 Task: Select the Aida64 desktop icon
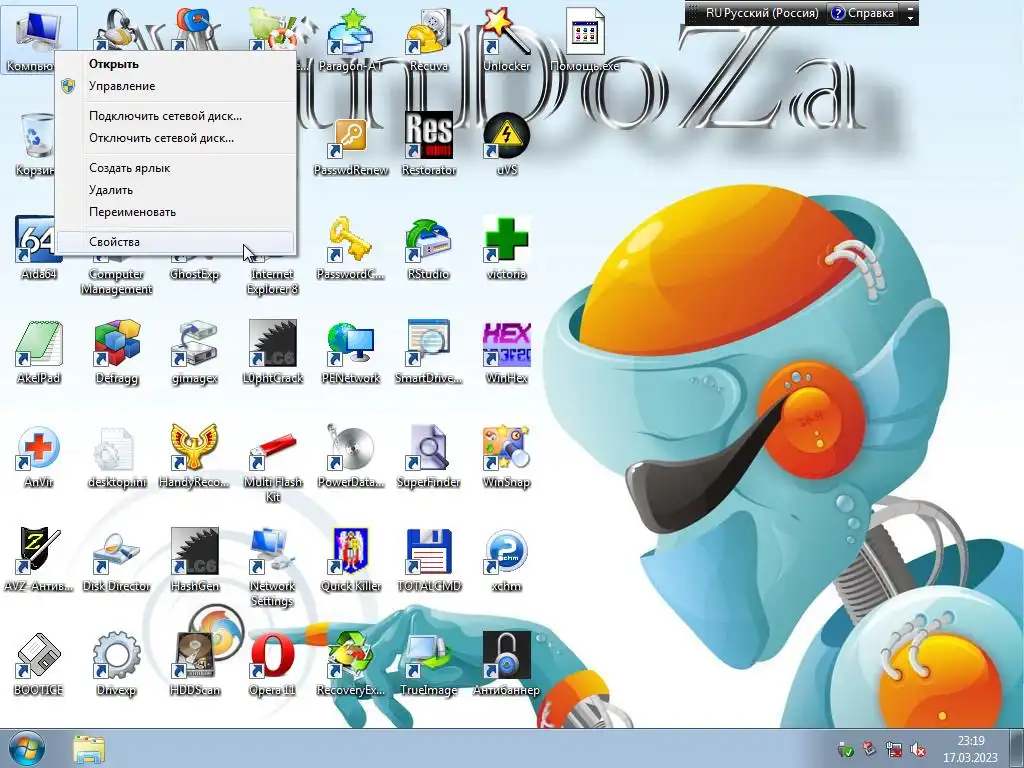39,249
